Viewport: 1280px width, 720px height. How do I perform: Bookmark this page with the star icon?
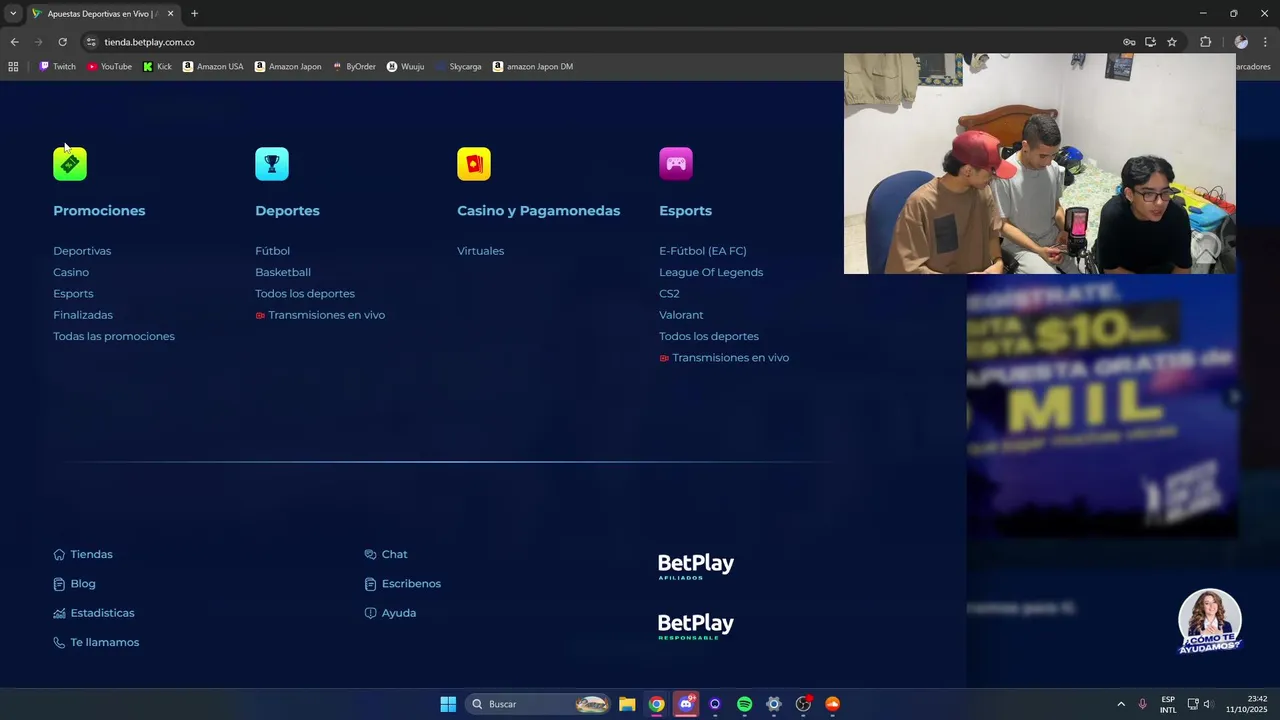pyautogui.click(x=1172, y=42)
